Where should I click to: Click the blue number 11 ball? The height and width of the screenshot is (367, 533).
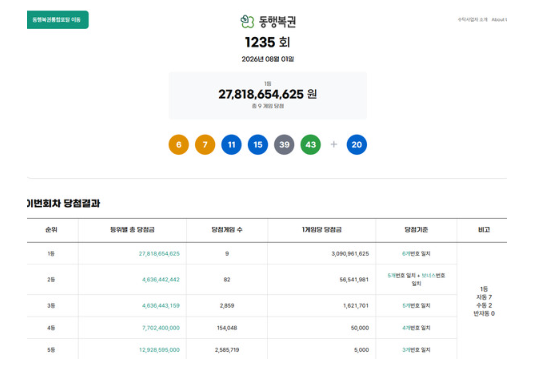(x=231, y=145)
